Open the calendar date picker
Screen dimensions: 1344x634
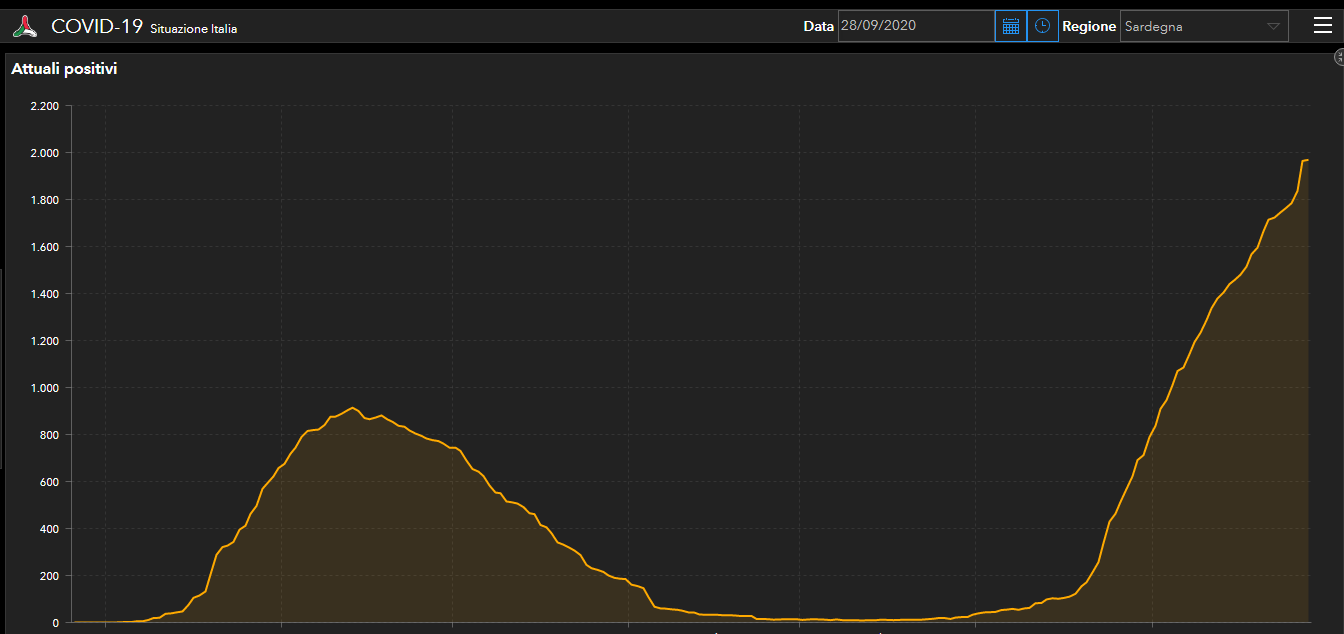1011,26
